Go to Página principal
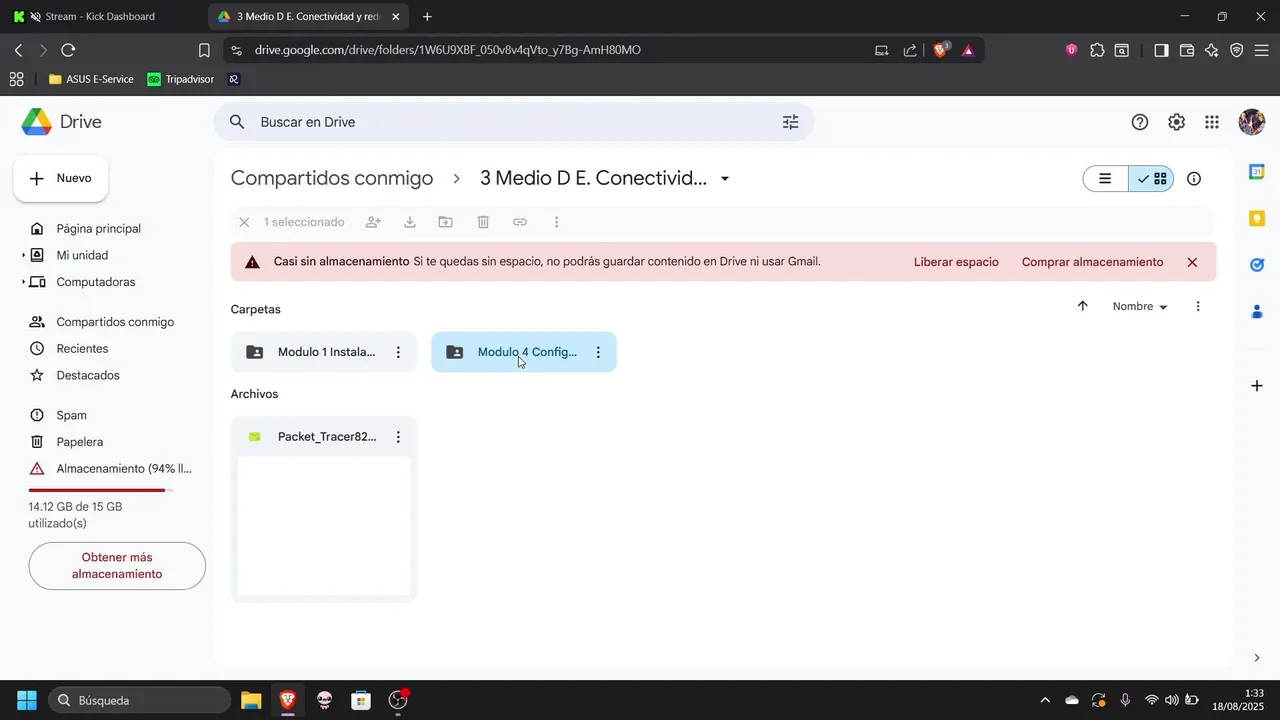 click(98, 229)
